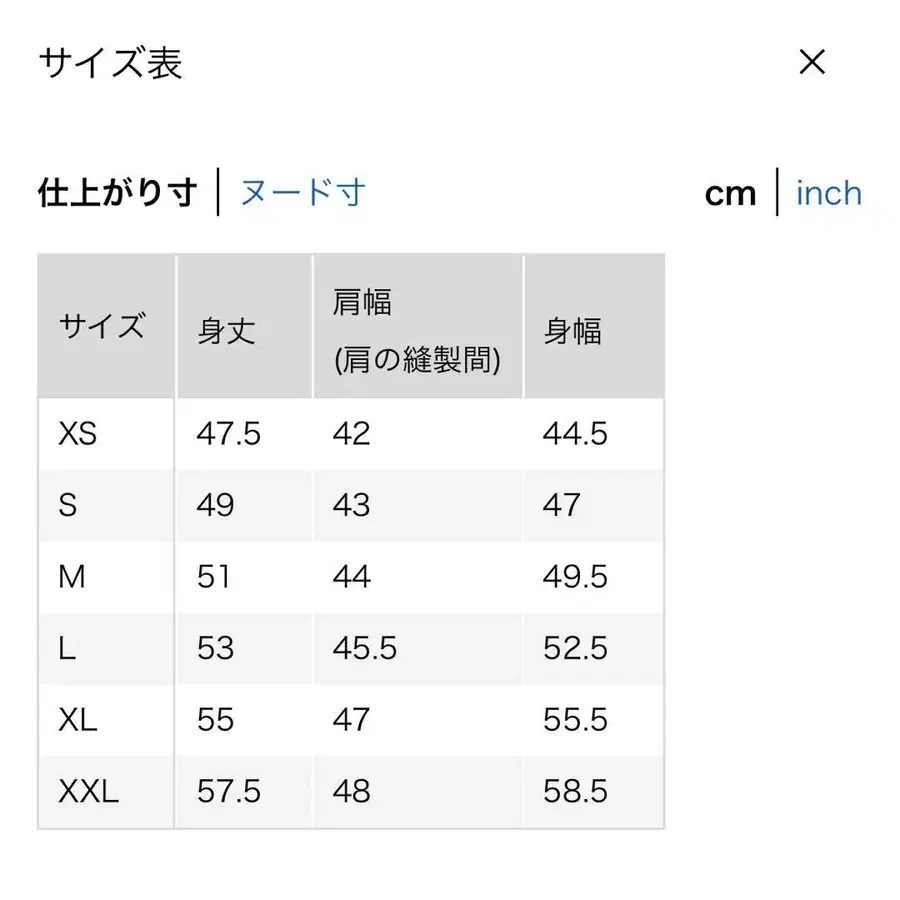900x900 pixels.
Task: Switch units to inch
Action: pos(828,192)
